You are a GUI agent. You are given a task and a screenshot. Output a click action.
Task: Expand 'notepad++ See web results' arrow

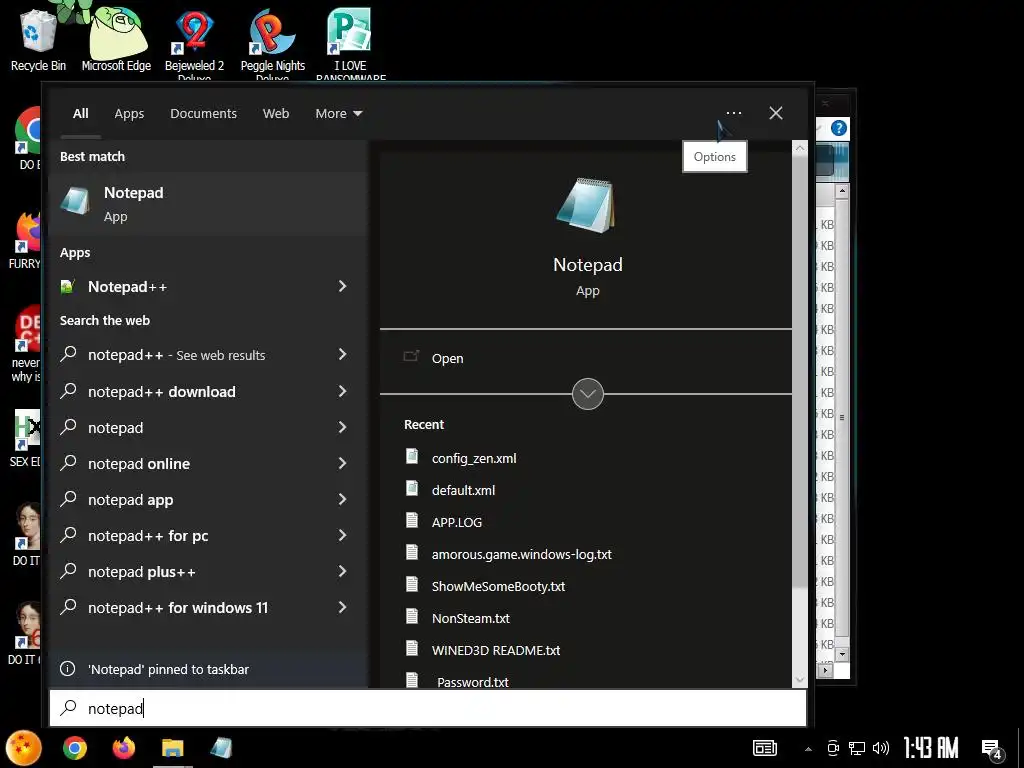coord(342,354)
